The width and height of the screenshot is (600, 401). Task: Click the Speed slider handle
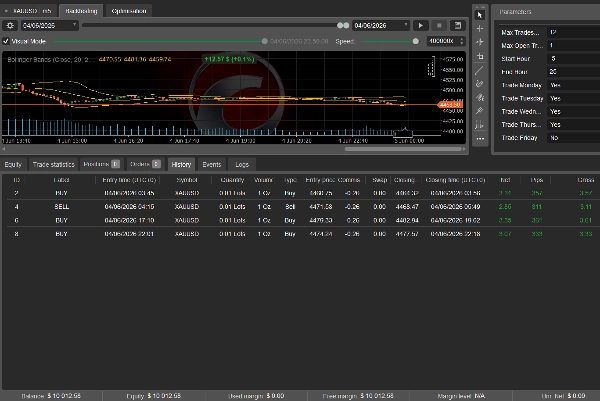(x=416, y=41)
